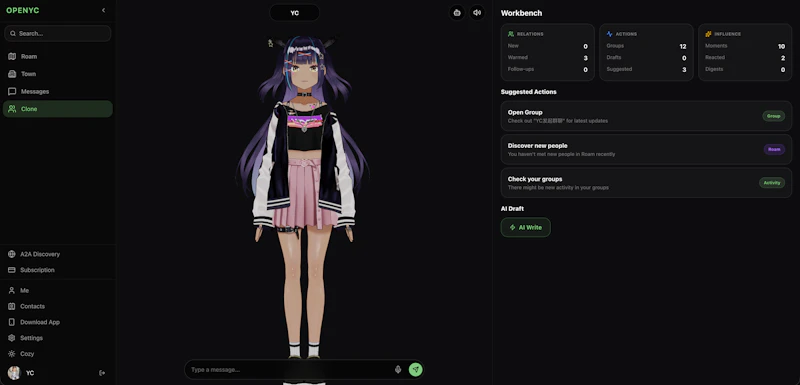Click the Type a message field

(x=290, y=370)
